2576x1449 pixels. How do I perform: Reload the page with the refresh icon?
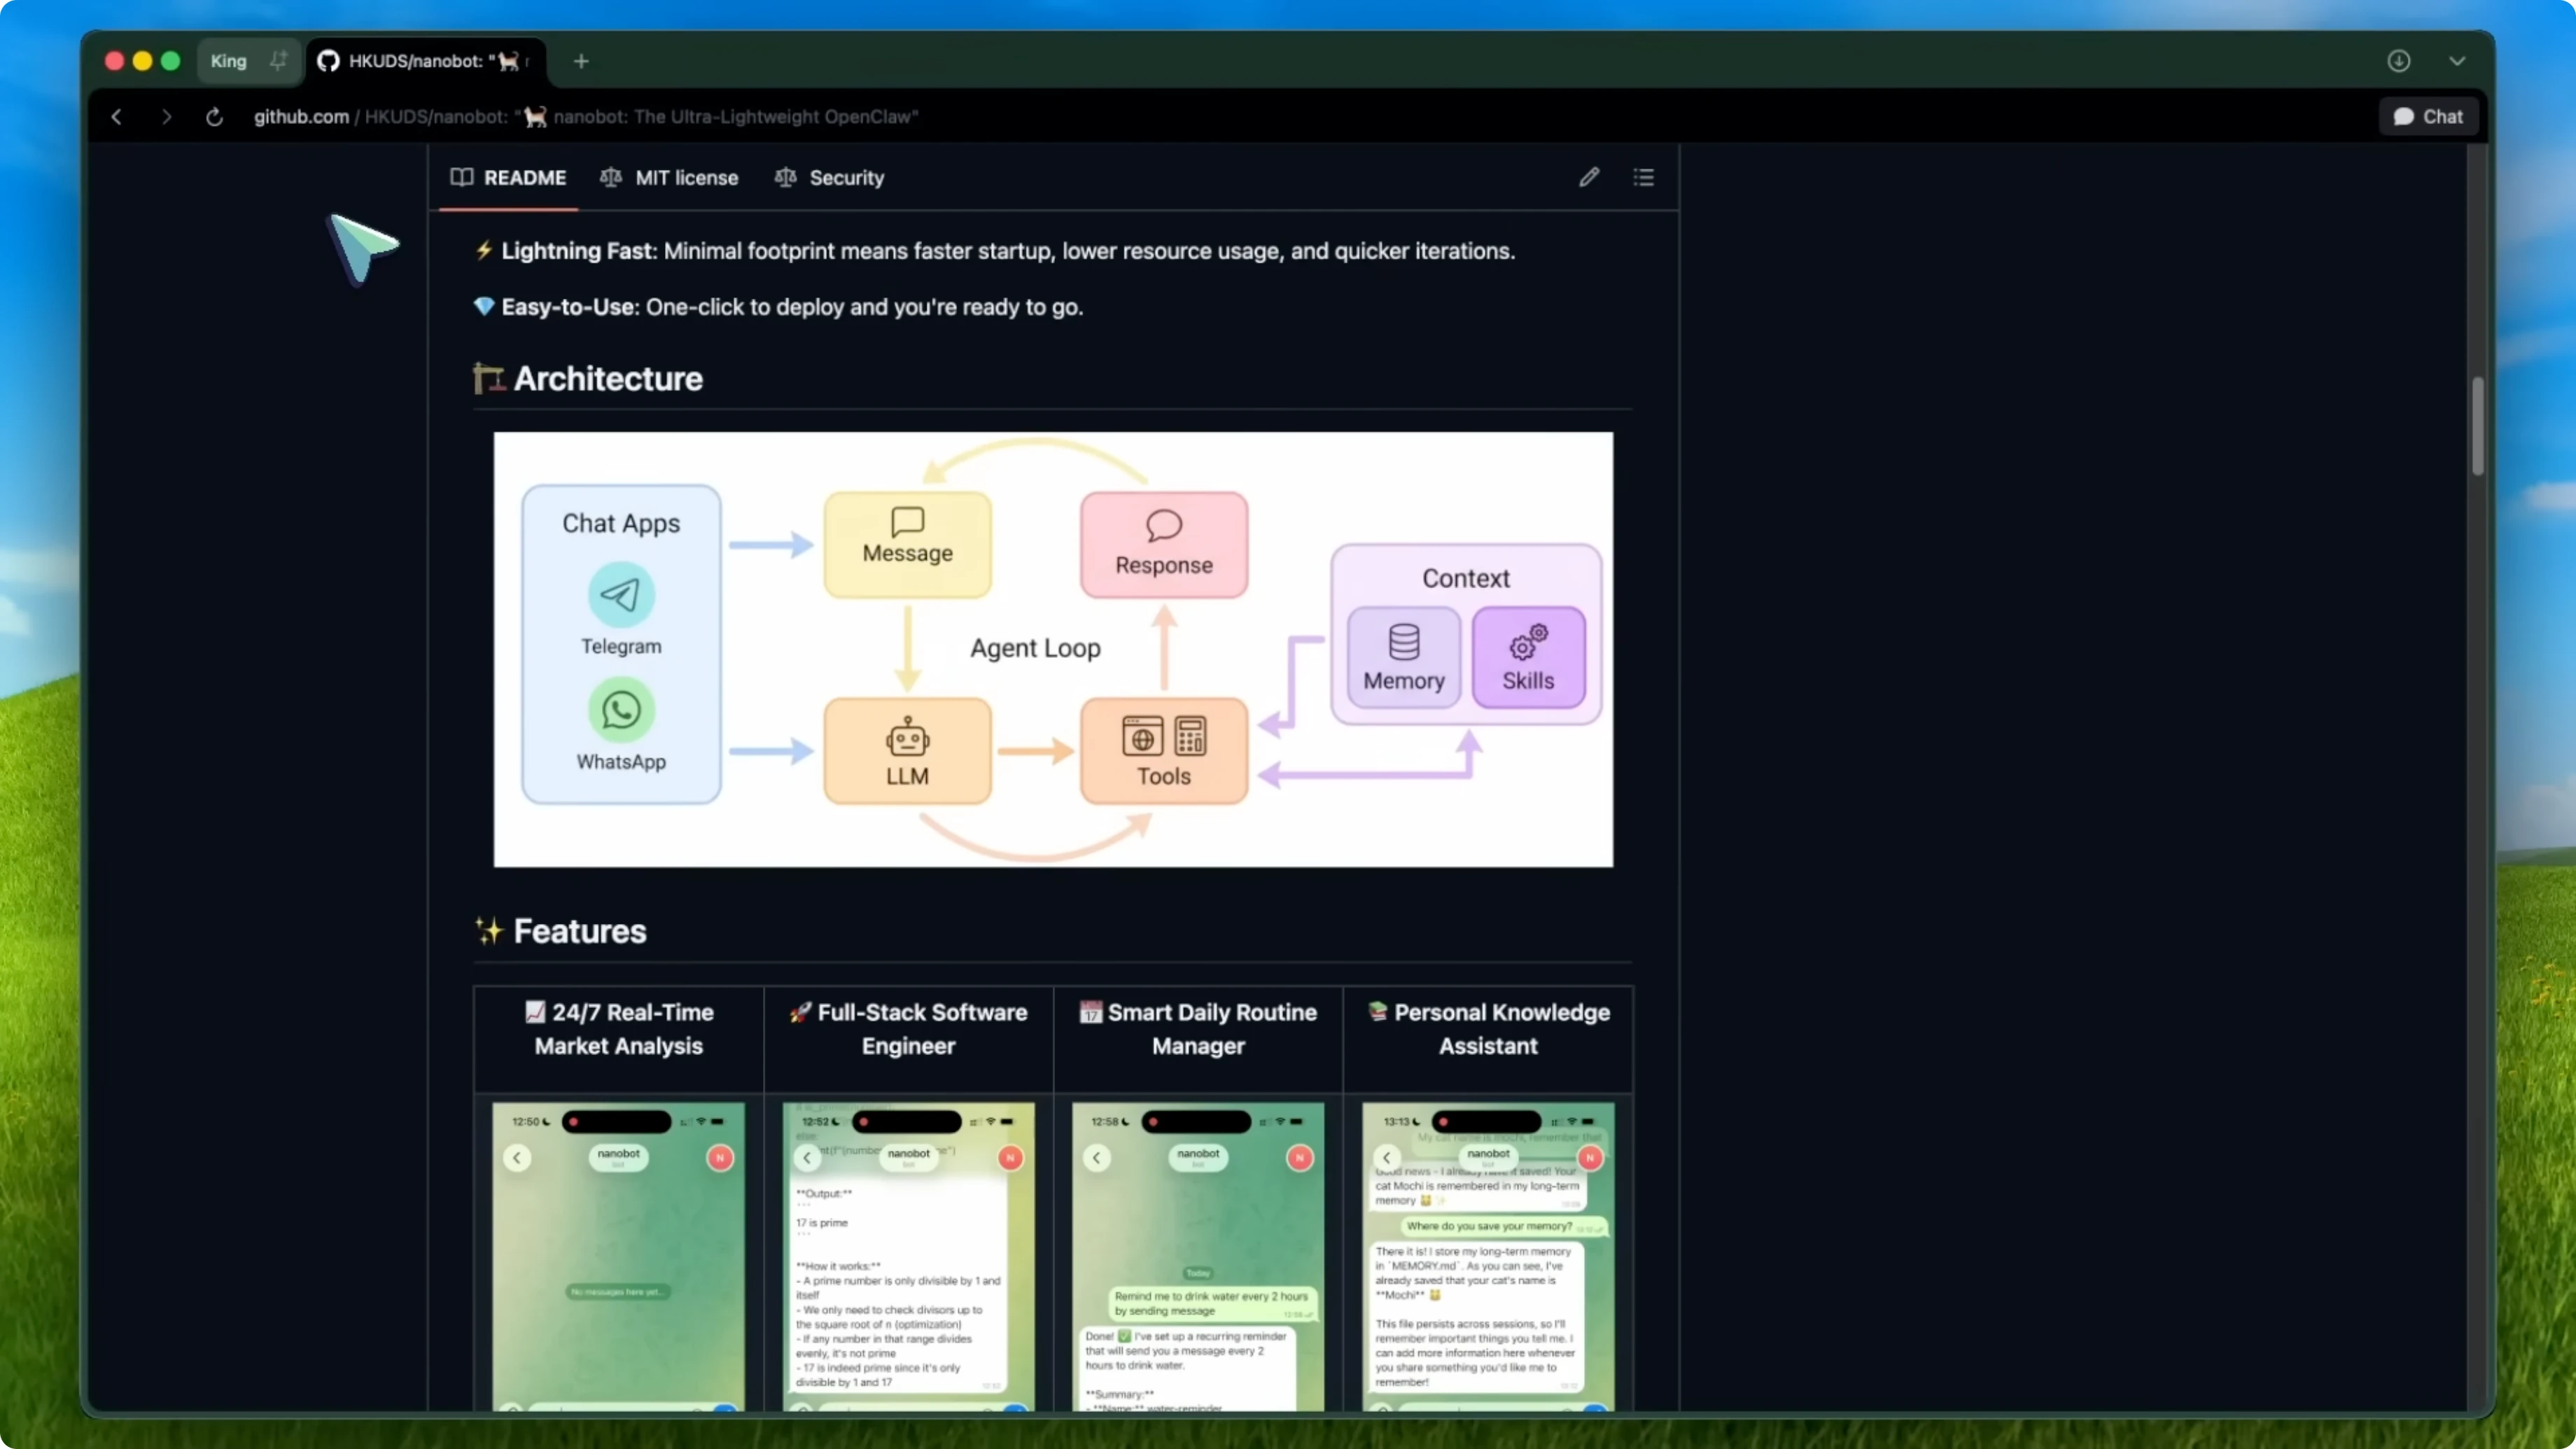214,116
